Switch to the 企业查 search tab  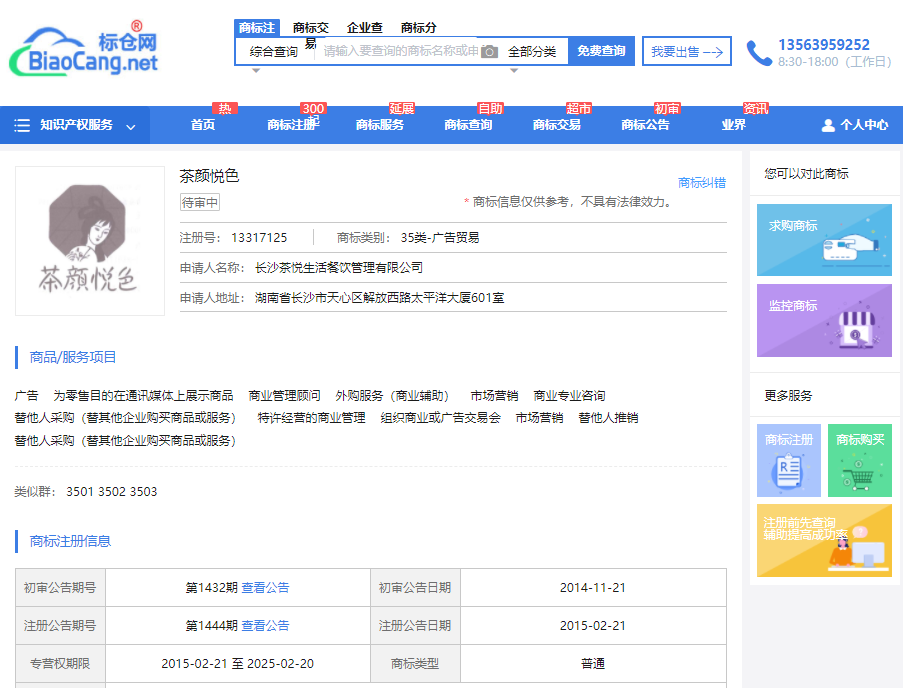coord(365,28)
